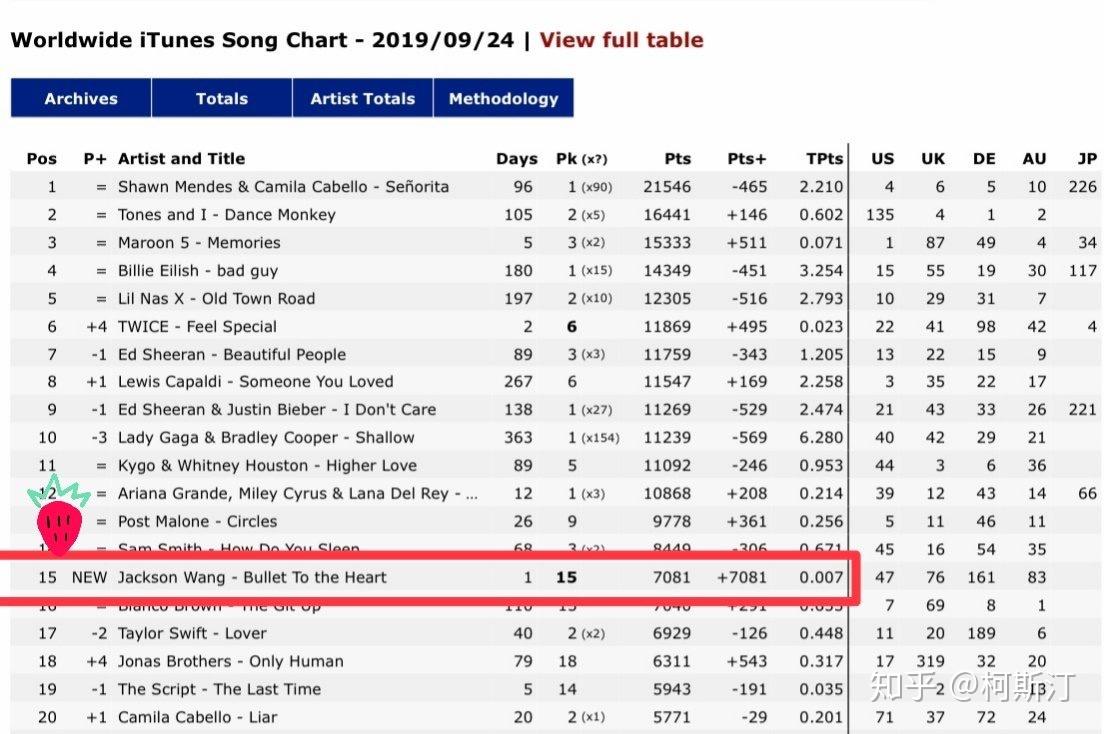The image size is (1104, 734).
Task: Open the Methodology tab
Action: pyautogui.click(x=503, y=98)
